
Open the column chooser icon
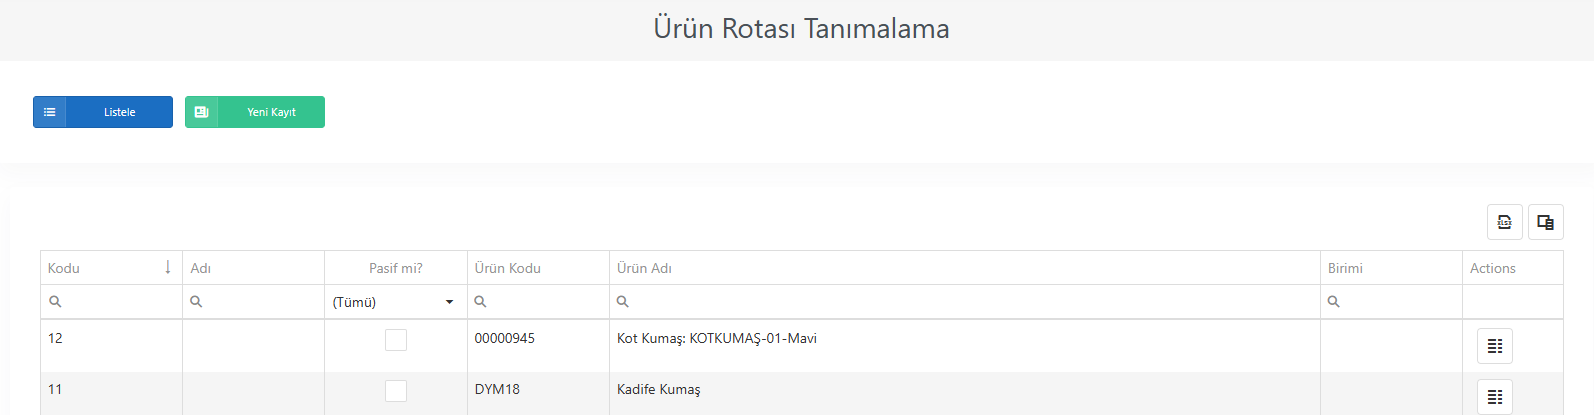click(x=1545, y=222)
